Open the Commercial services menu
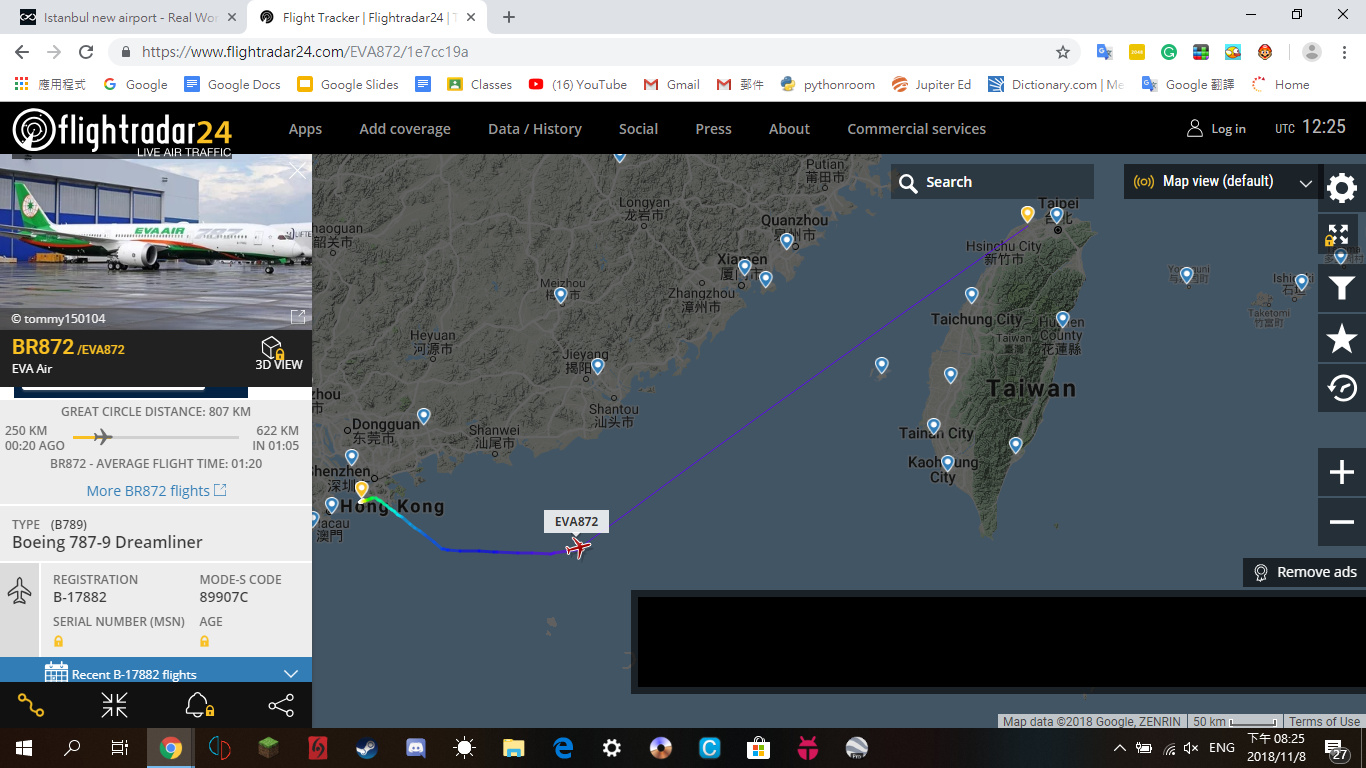The image size is (1366, 768). [x=916, y=129]
